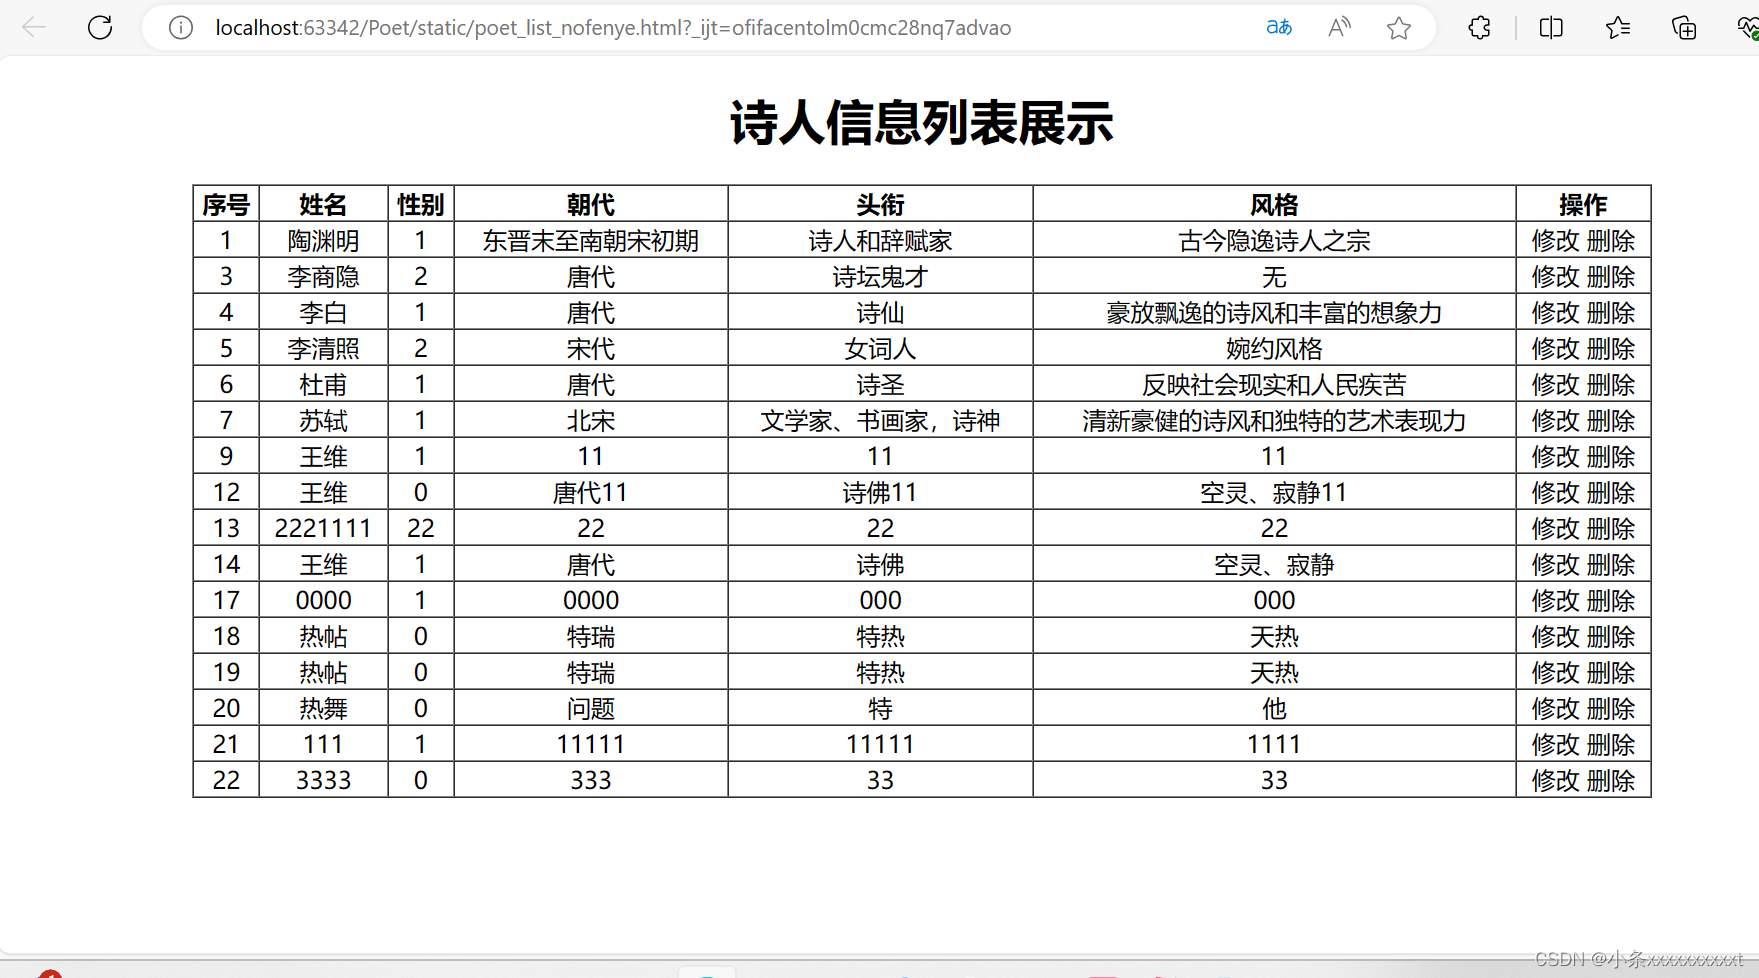1759x978 pixels.
Task: Select the cell 豪放飘逸的诗风和丰富的想象力
Action: click(x=1274, y=313)
